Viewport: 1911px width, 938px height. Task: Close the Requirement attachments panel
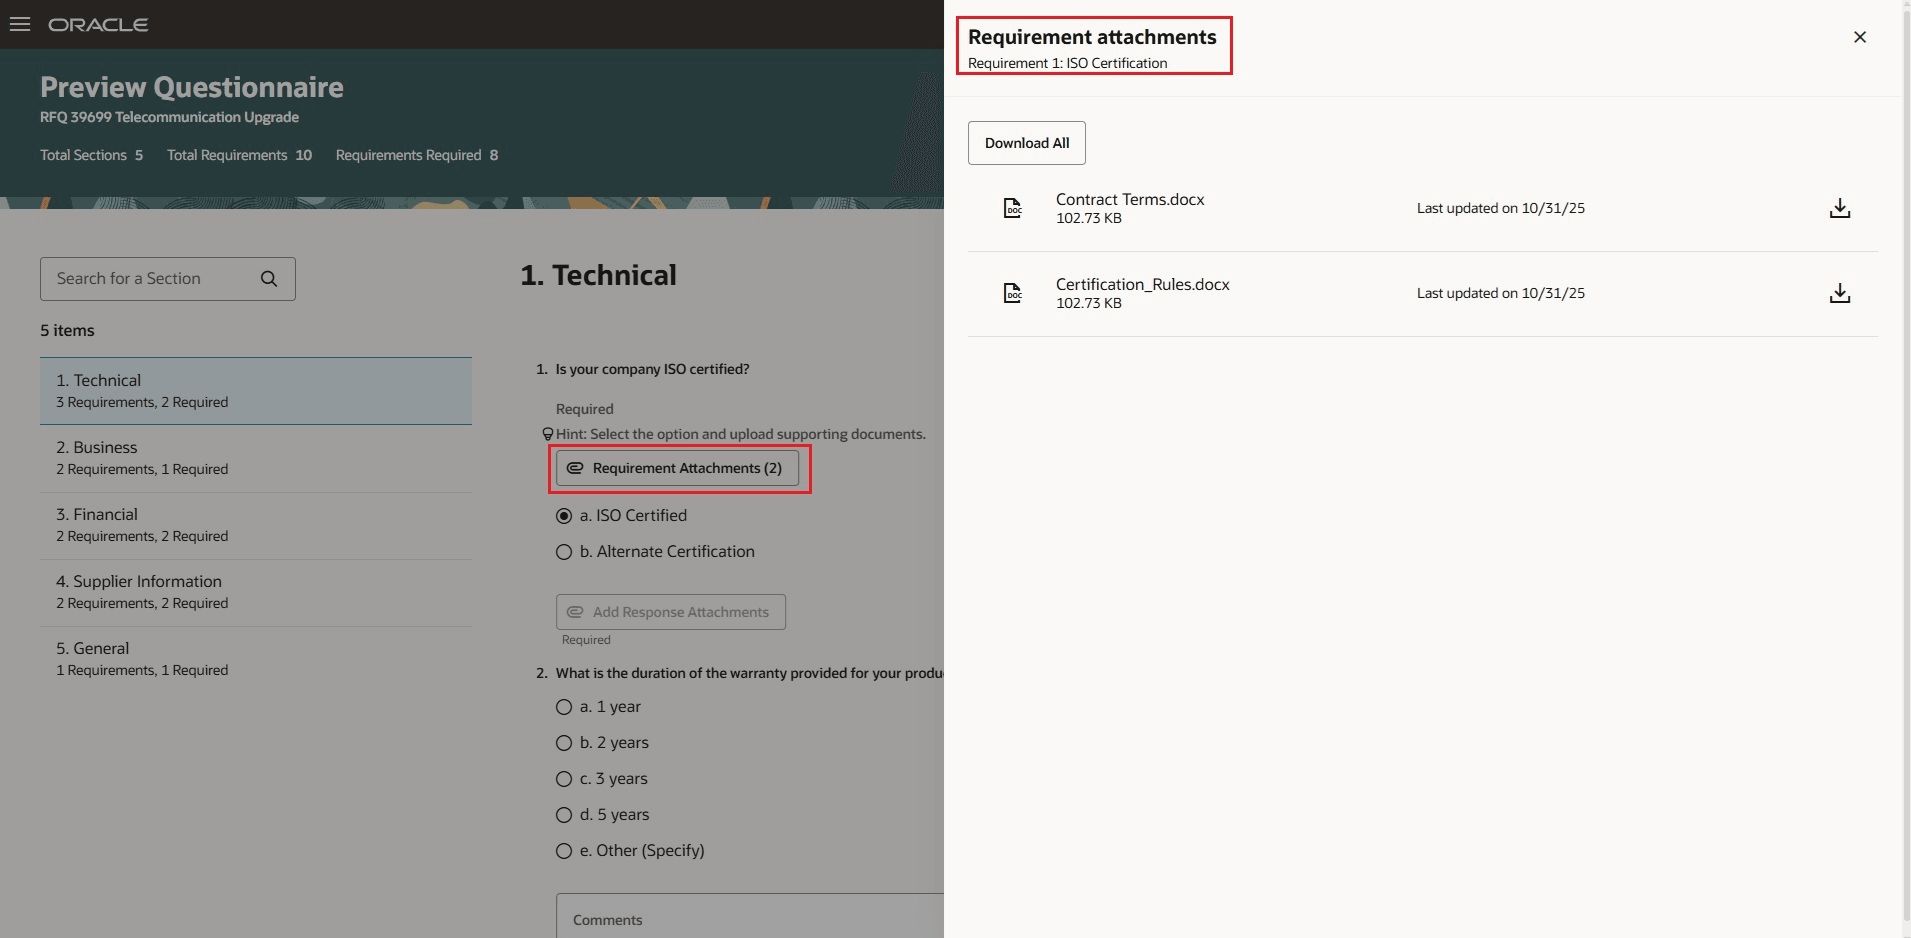coord(1860,37)
